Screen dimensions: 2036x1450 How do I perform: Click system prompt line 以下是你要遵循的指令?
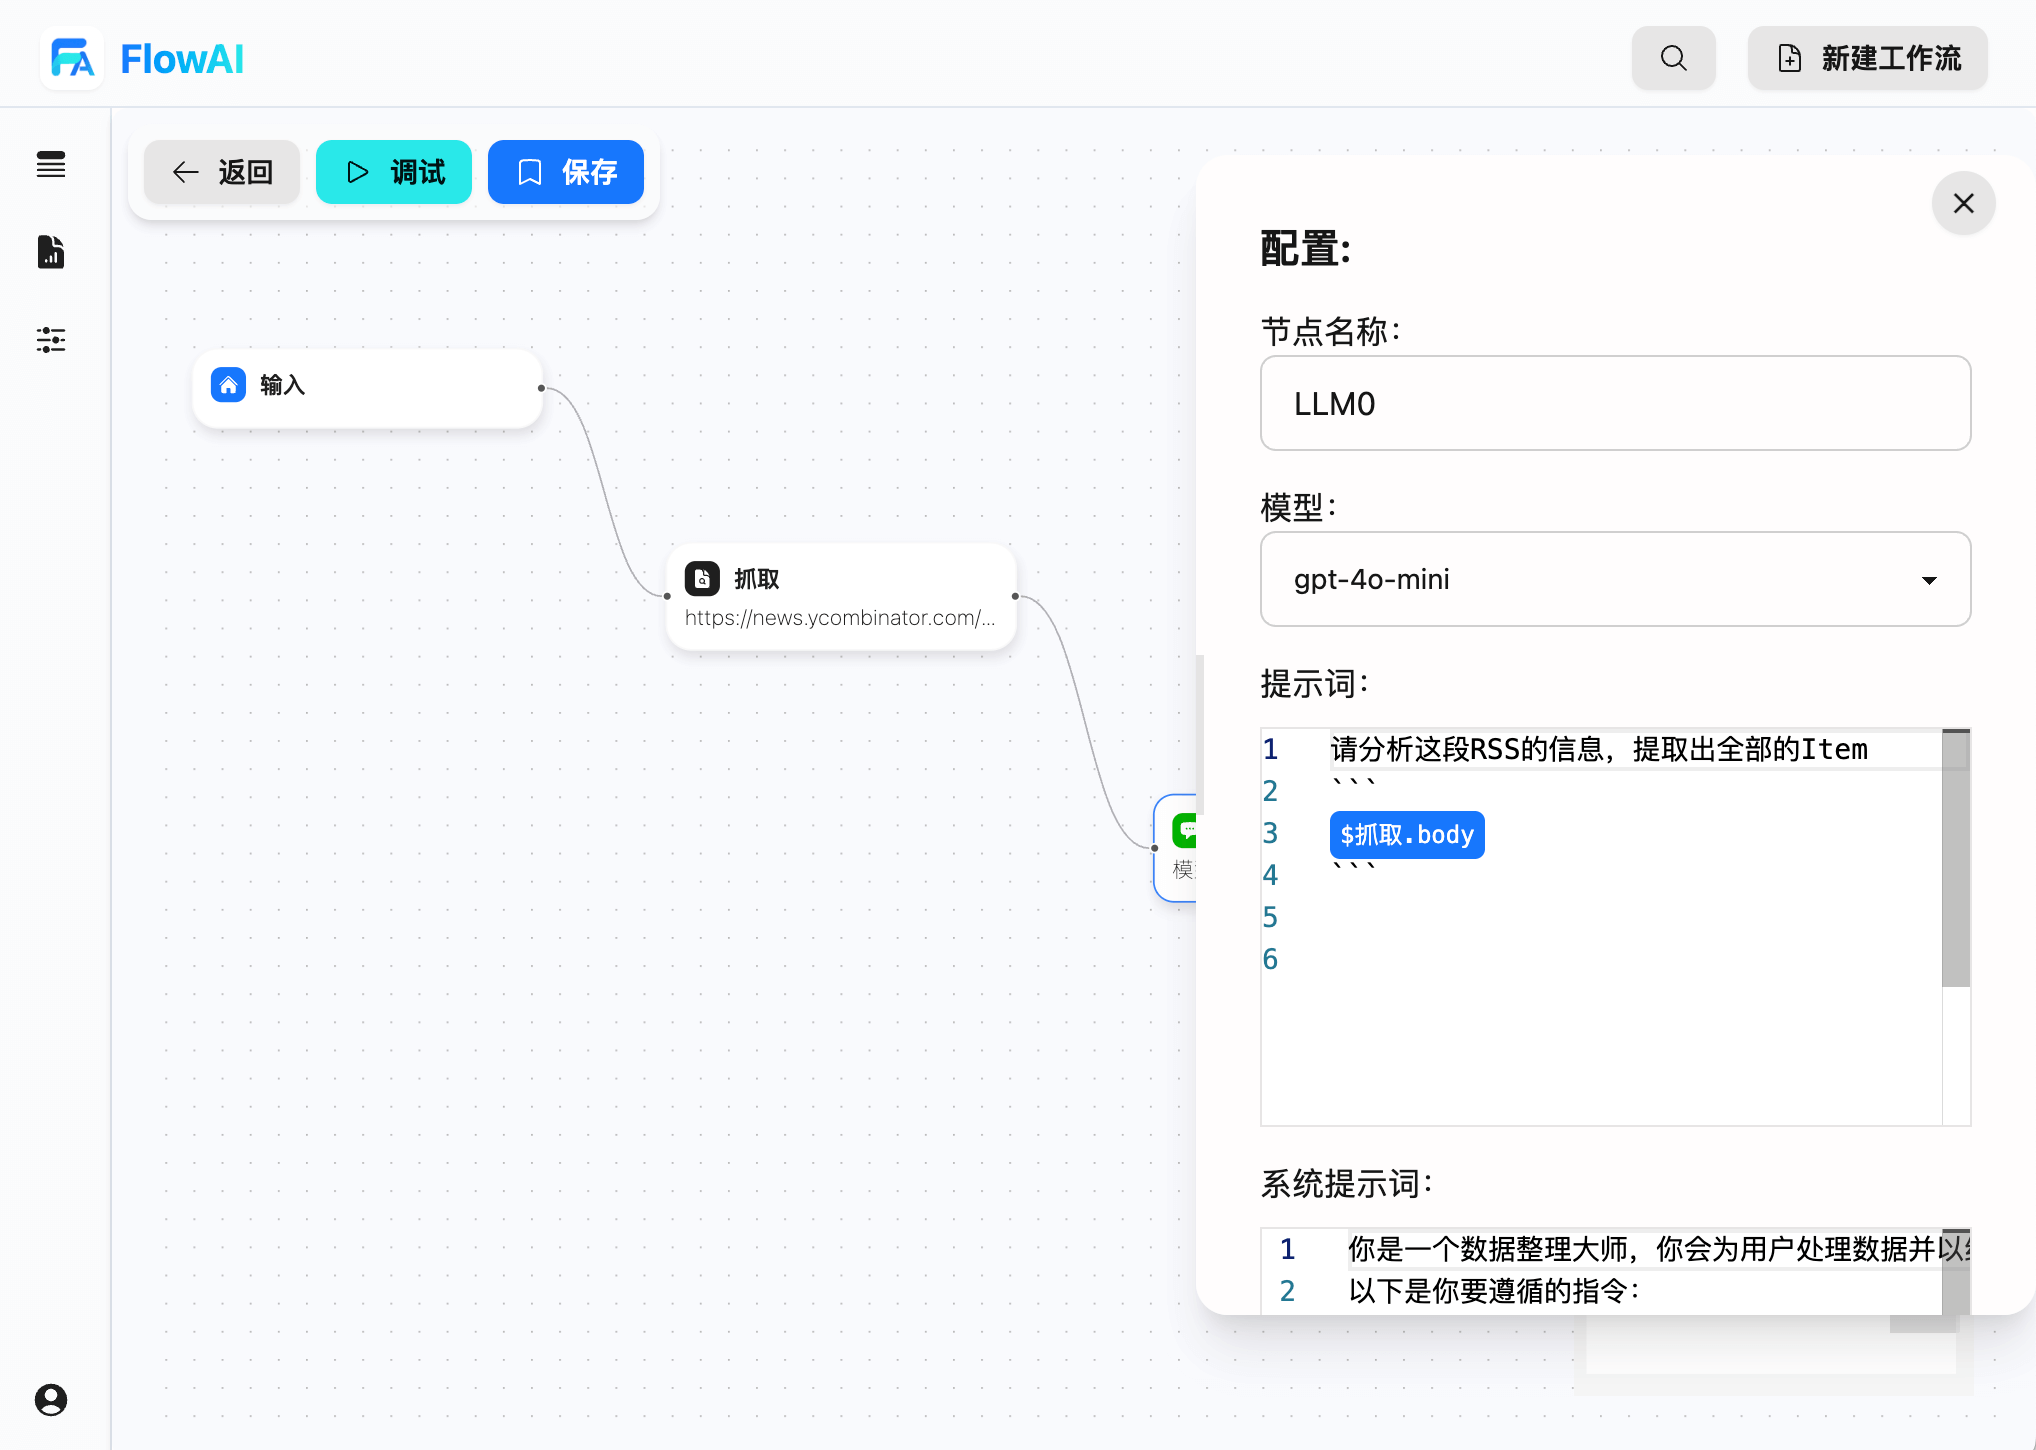pyautogui.click(x=1494, y=1291)
